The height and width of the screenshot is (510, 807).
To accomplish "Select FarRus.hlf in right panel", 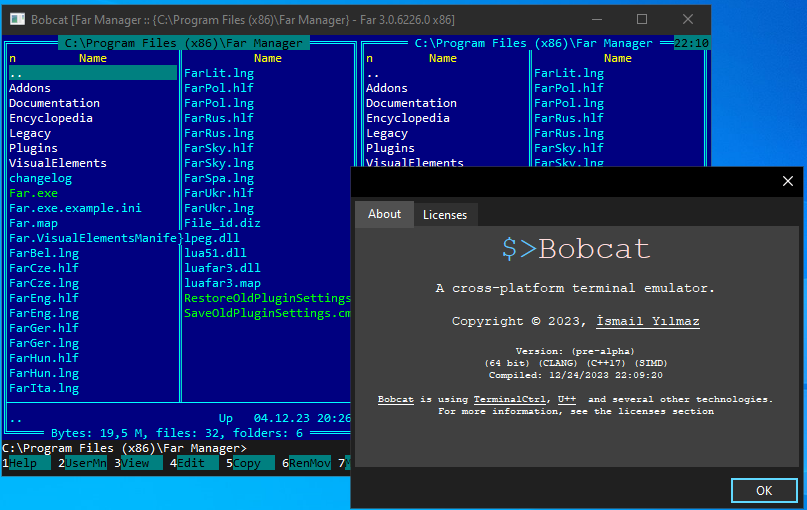I will 569,118.
